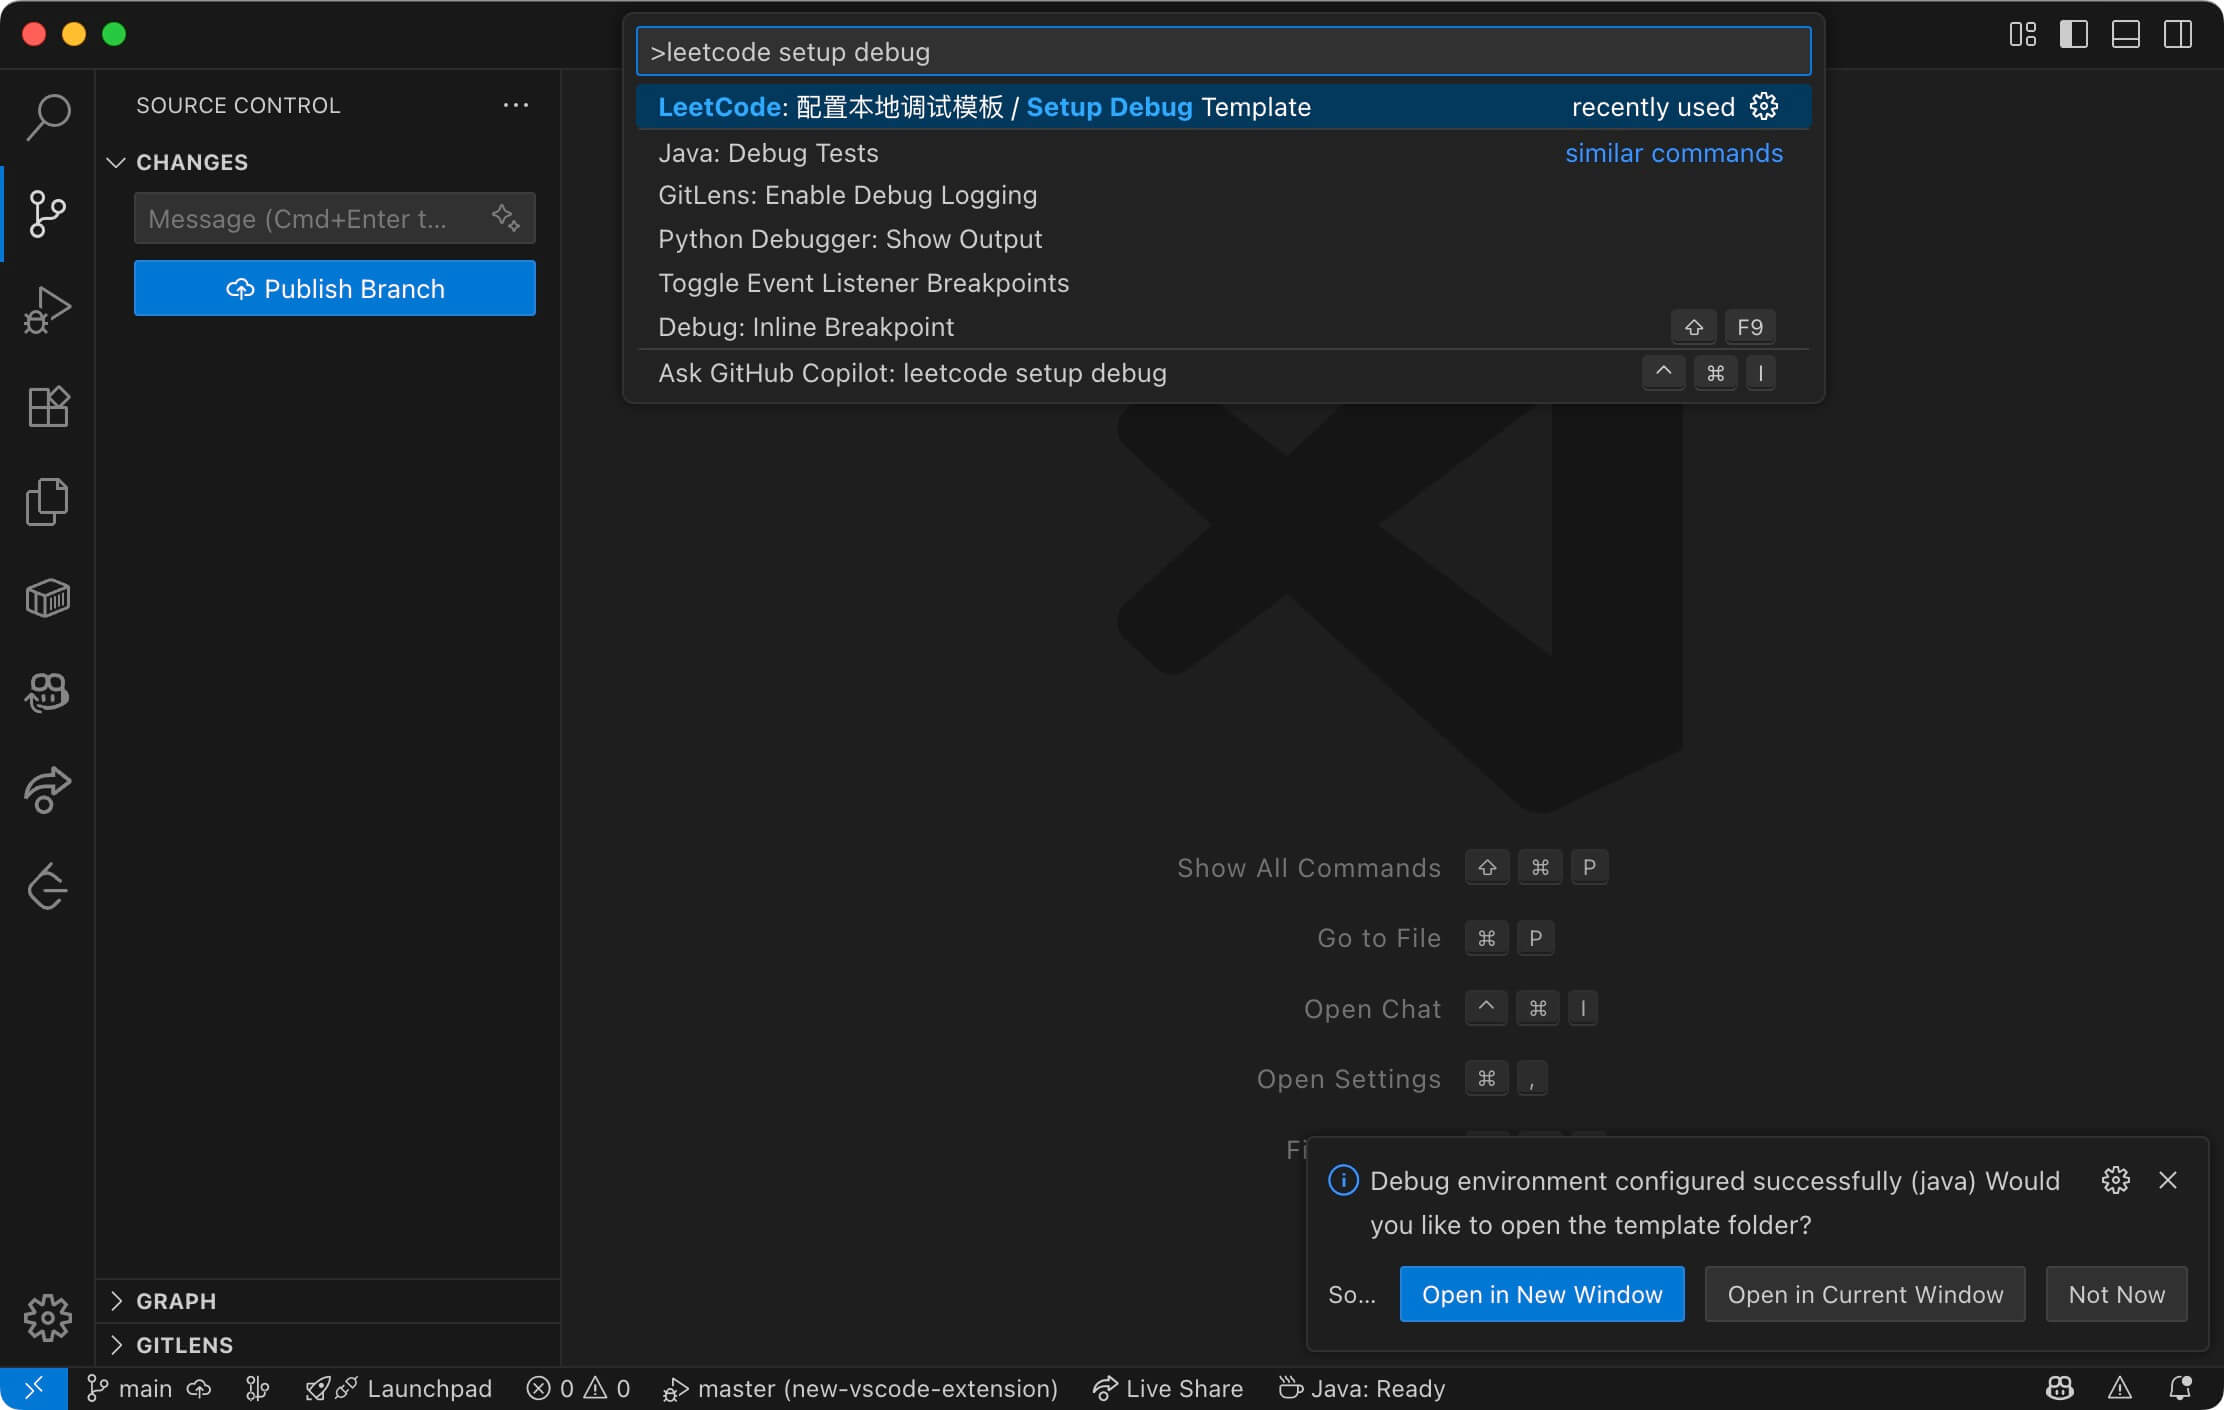Open the Extensions view
The width and height of the screenshot is (2224, 1410).
click(47, 407)
